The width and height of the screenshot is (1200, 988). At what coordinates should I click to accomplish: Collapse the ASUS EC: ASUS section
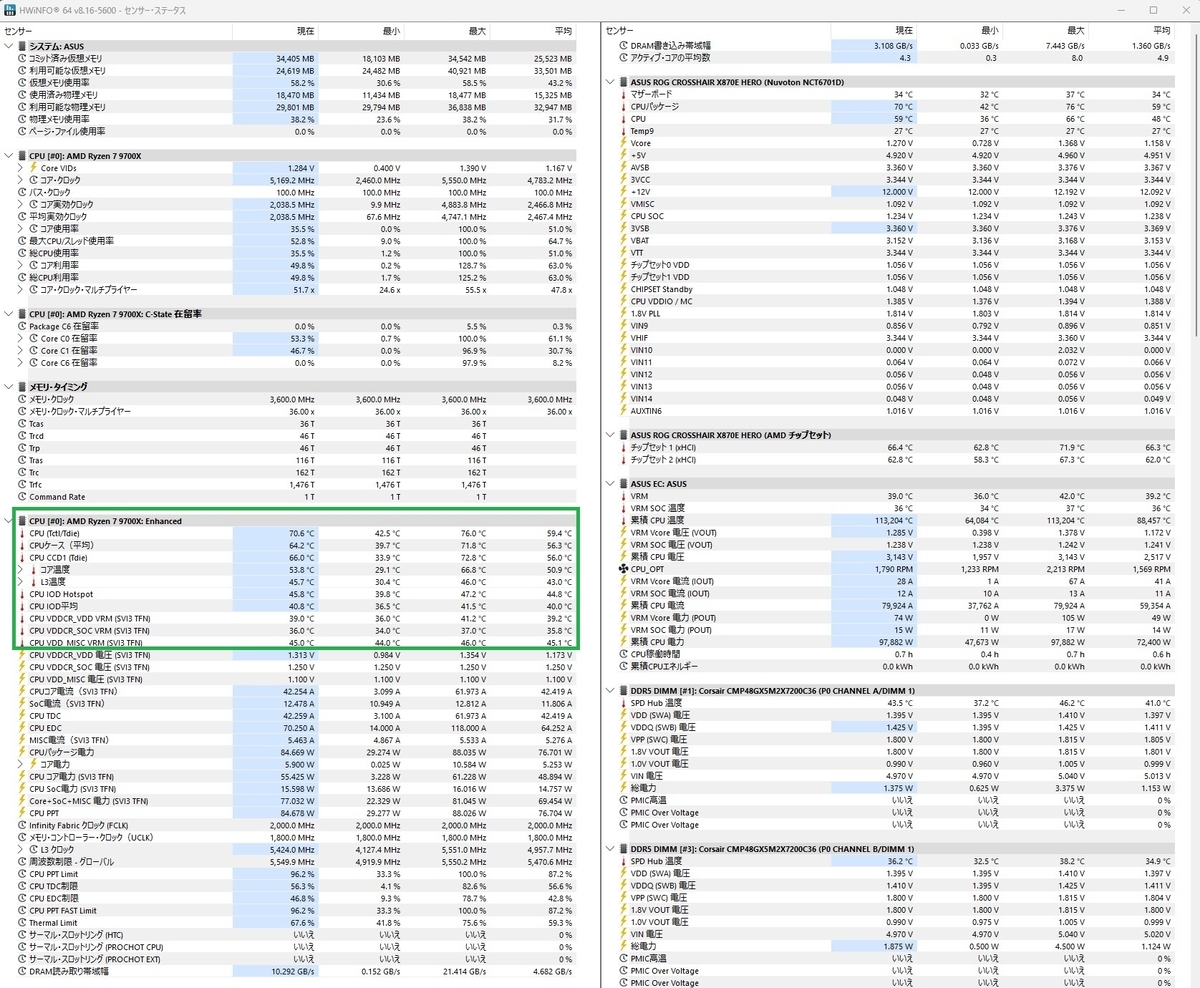click(611, 484)
